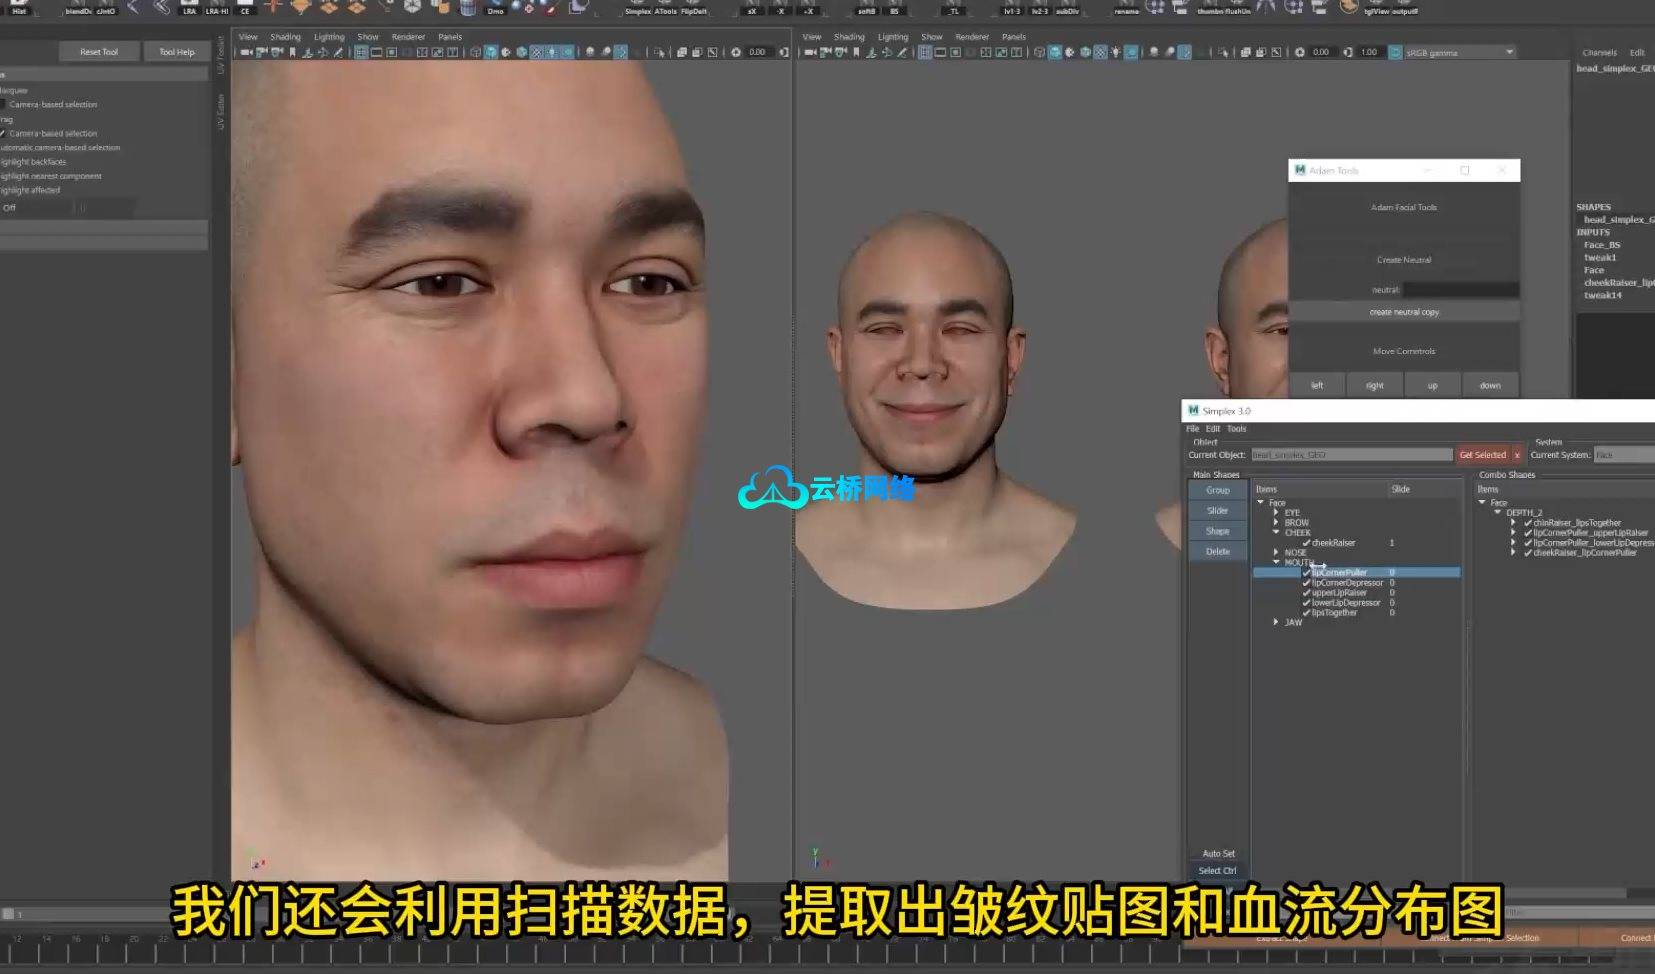
Task: Click the neutral input field in Adam Tools
Action: coord(1460,290)
